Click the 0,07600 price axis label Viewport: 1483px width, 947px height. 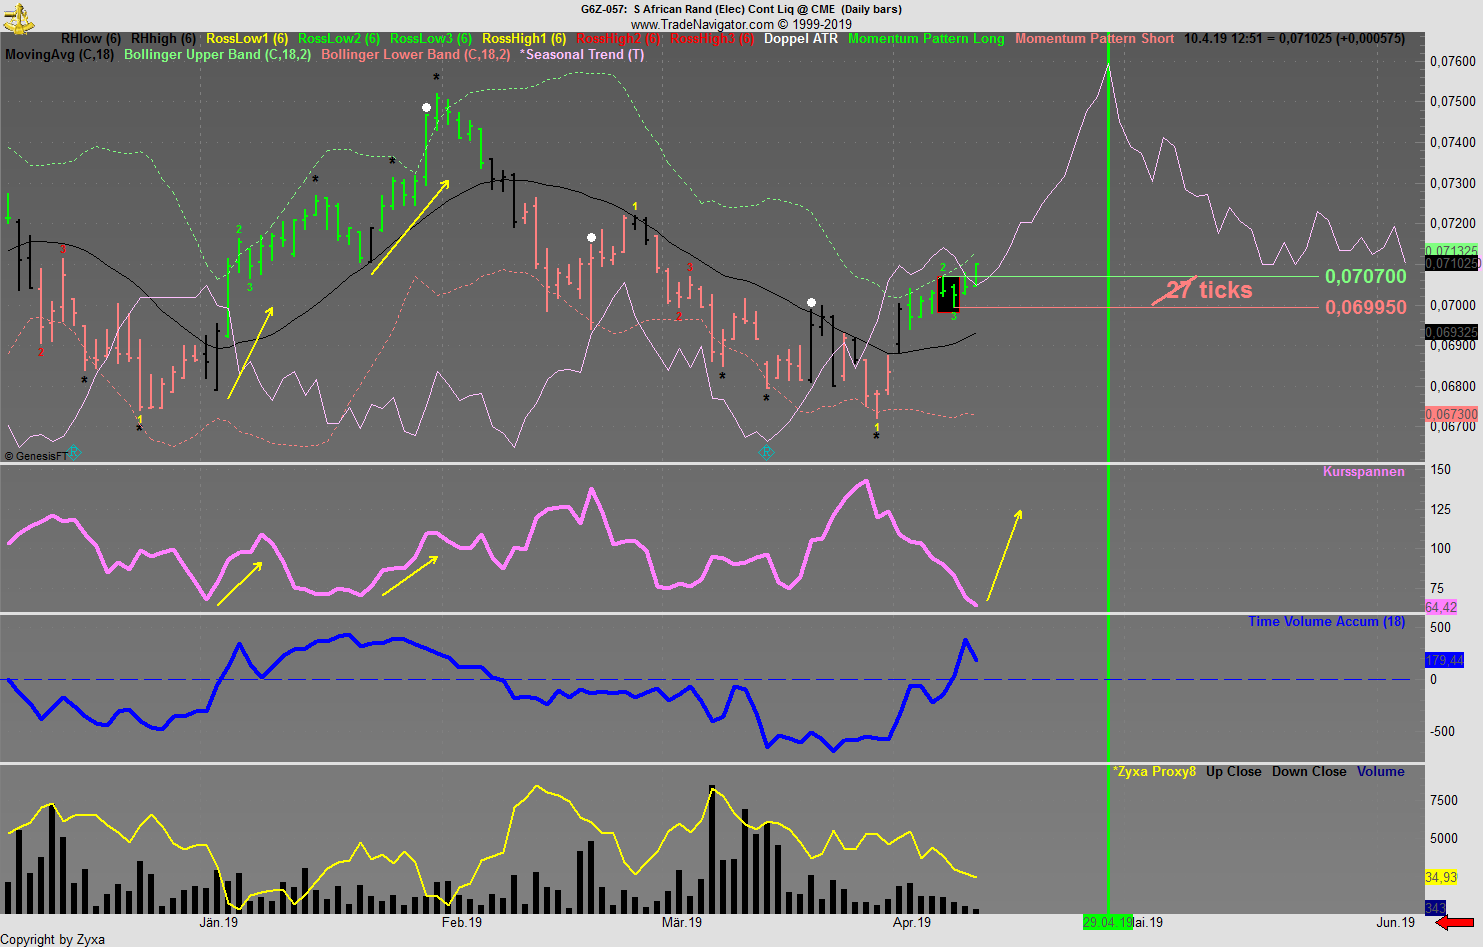coord(1453,62)
